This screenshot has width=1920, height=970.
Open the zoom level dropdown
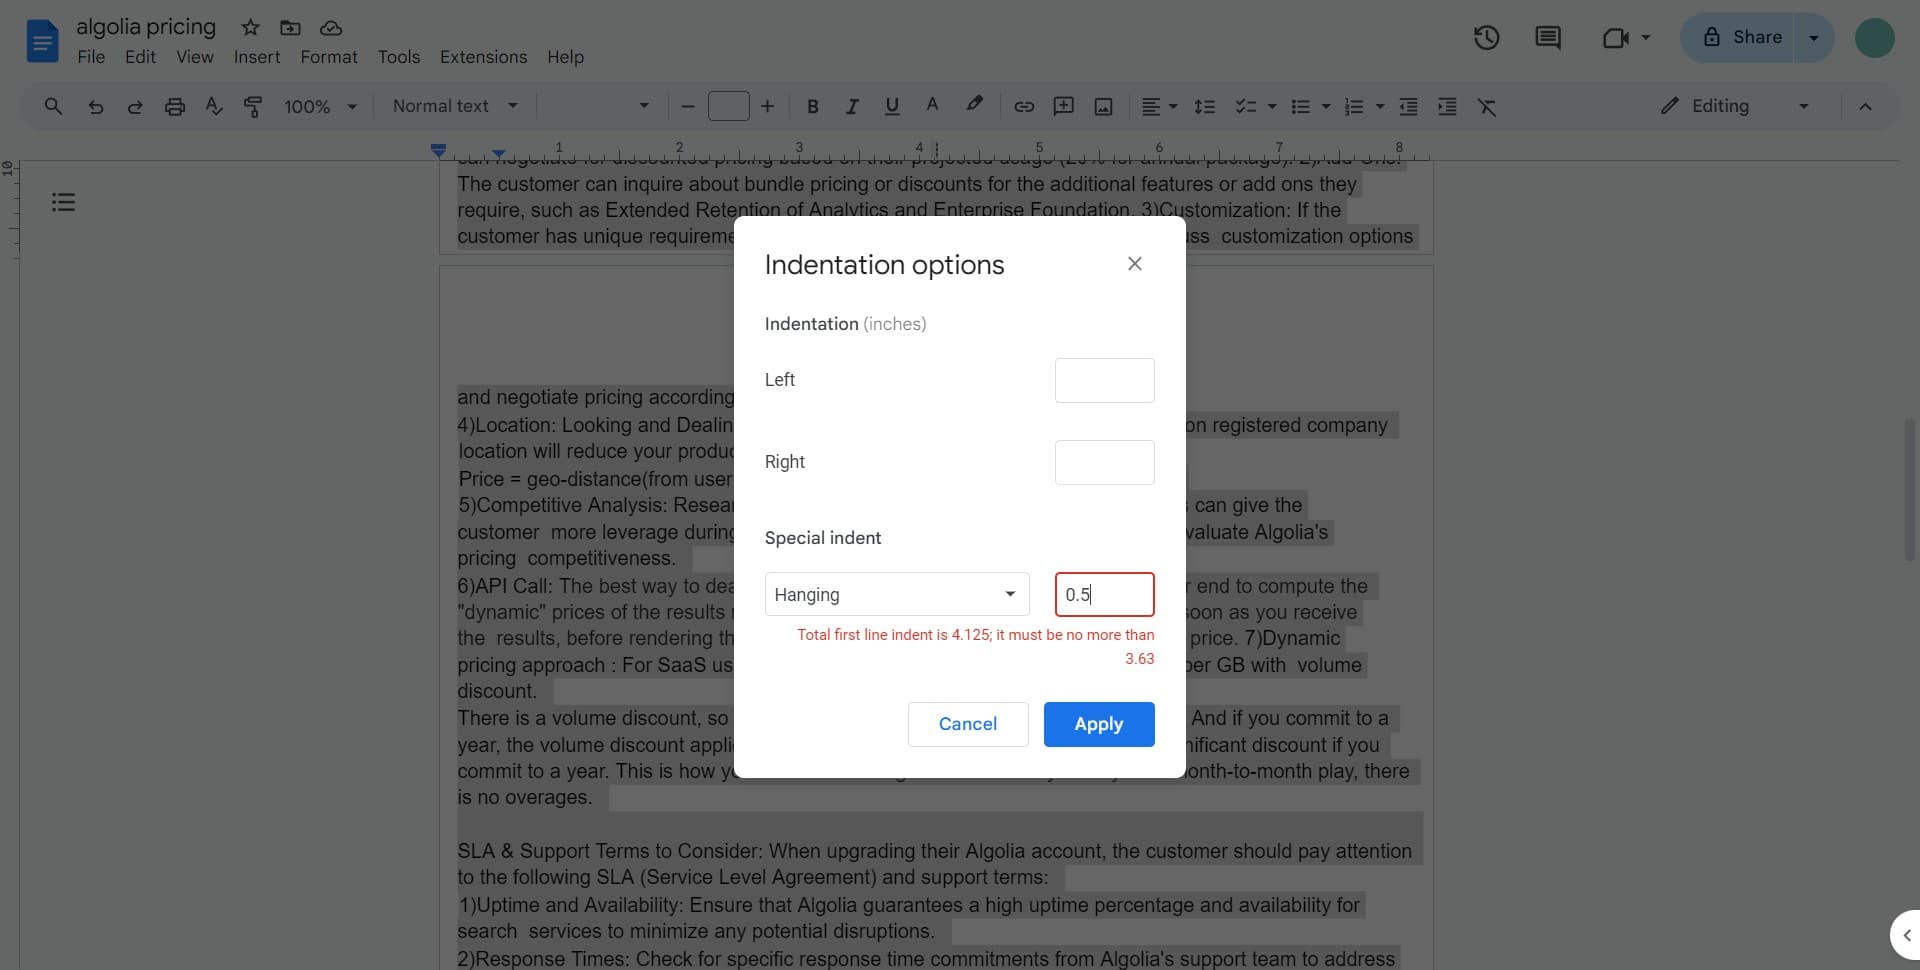(318, 106)
